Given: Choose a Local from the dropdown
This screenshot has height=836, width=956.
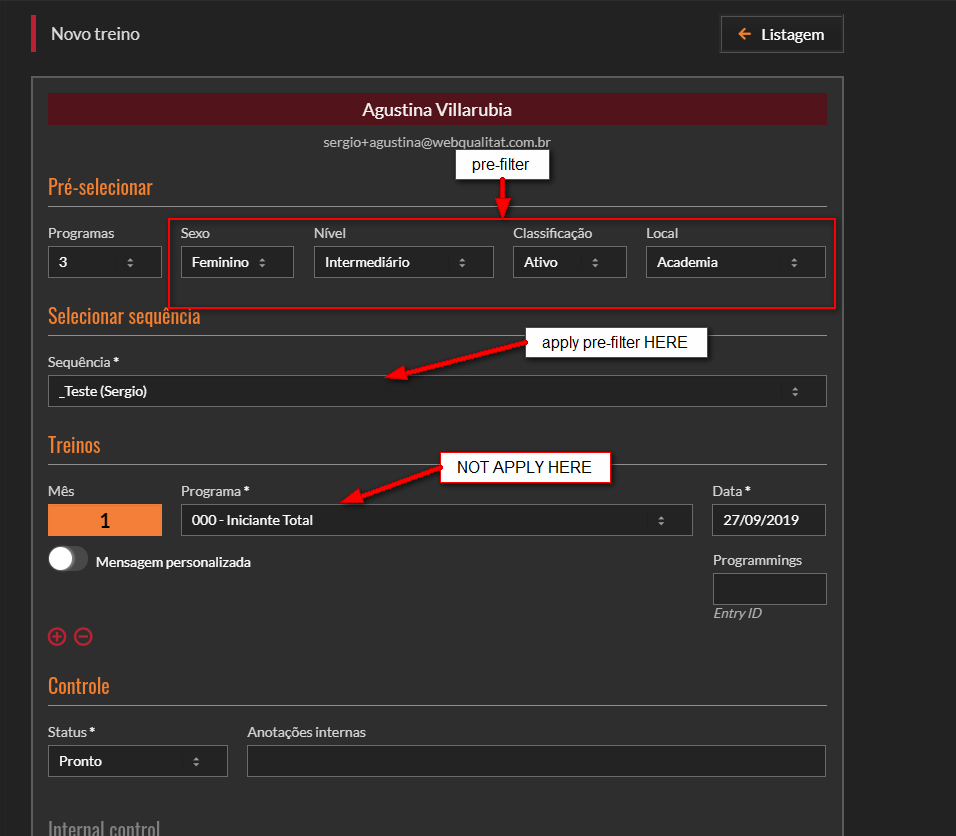Looking at the screenshot, I should coord(735,262).
